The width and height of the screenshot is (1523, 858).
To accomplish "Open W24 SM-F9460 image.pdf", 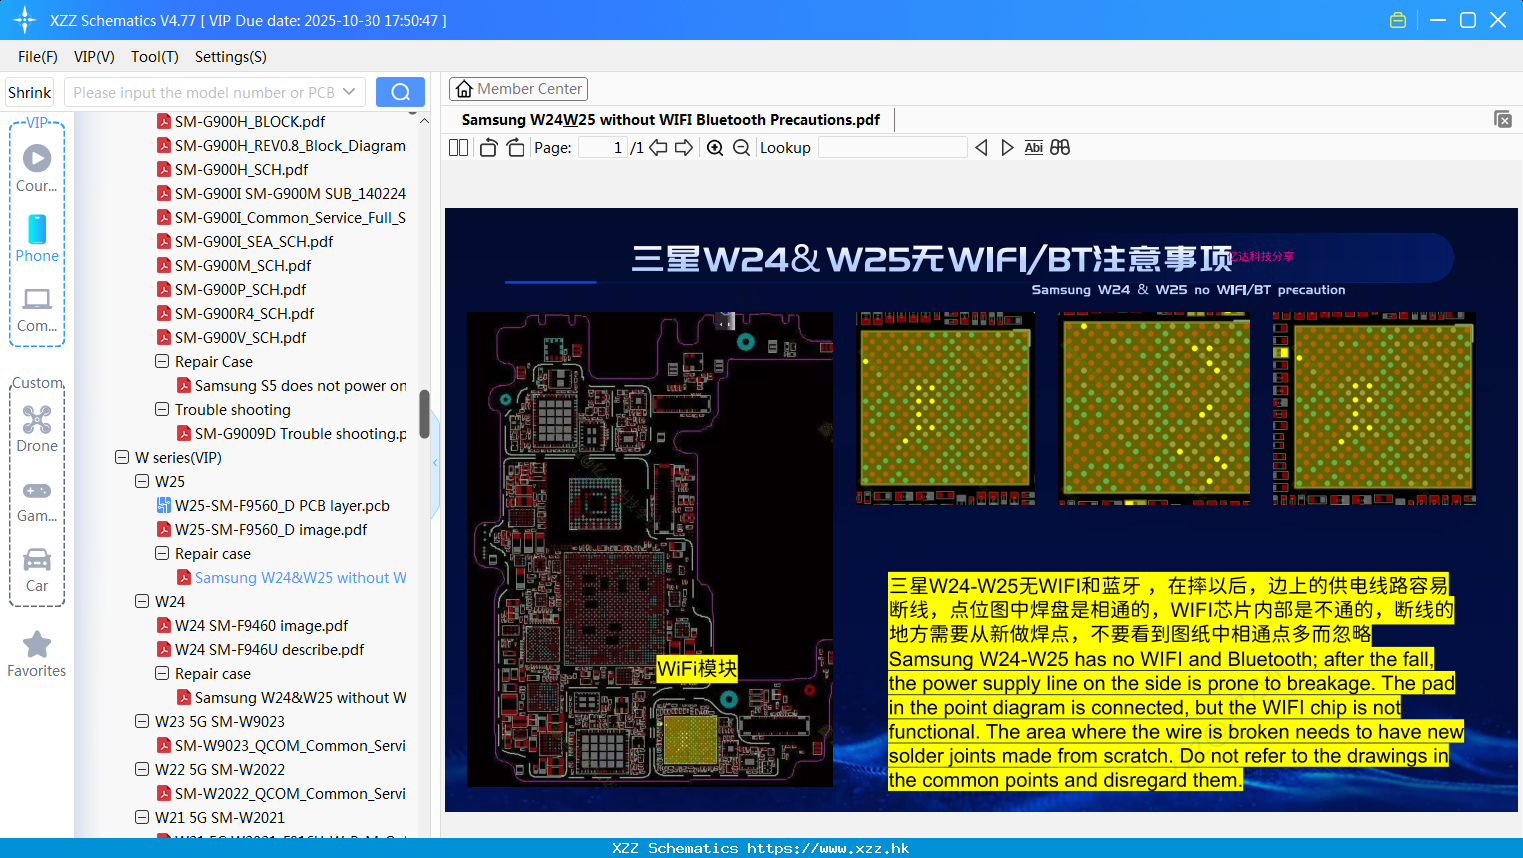I will [252, 626].
